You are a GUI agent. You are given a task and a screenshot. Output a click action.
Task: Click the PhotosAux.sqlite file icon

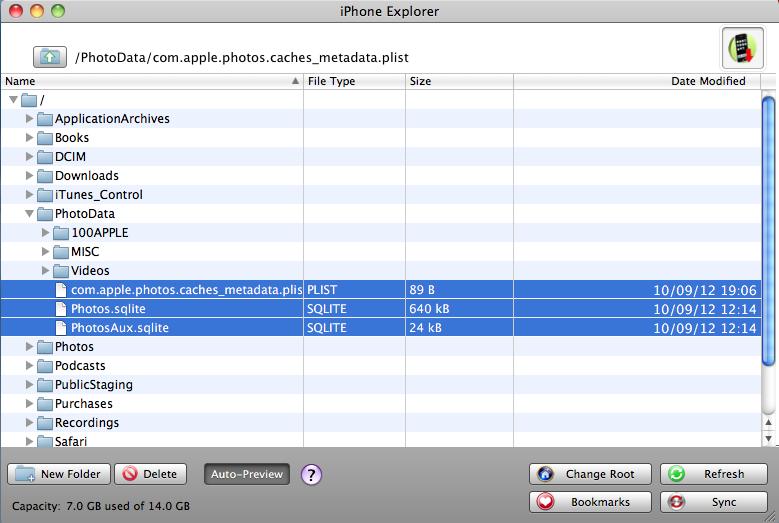[61, 328]
